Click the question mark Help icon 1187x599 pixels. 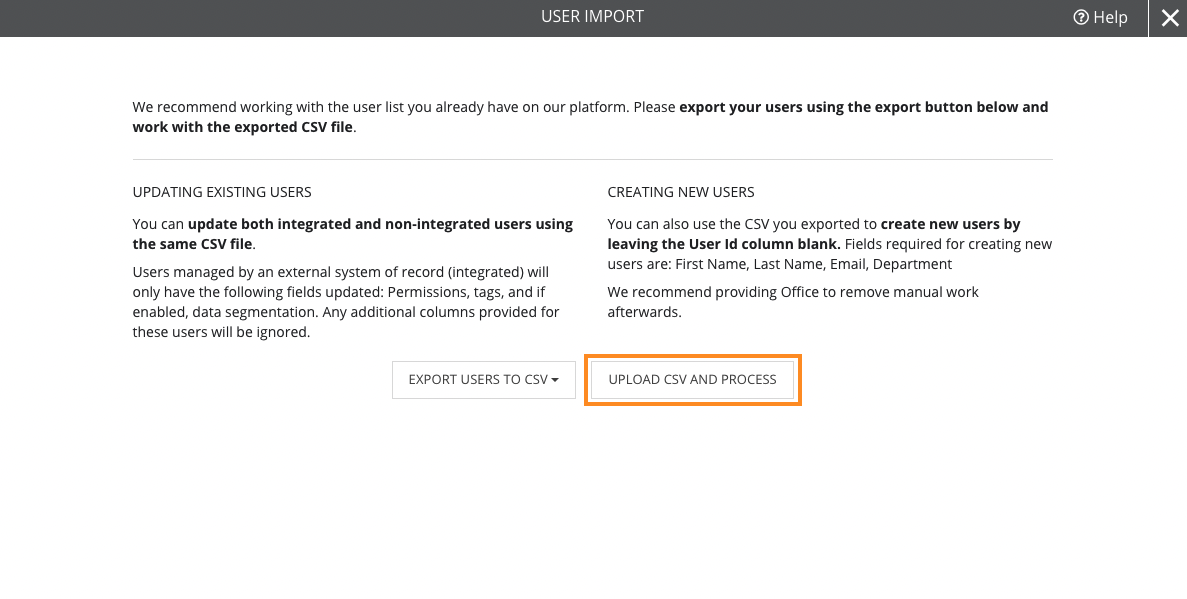(1081, 17)
